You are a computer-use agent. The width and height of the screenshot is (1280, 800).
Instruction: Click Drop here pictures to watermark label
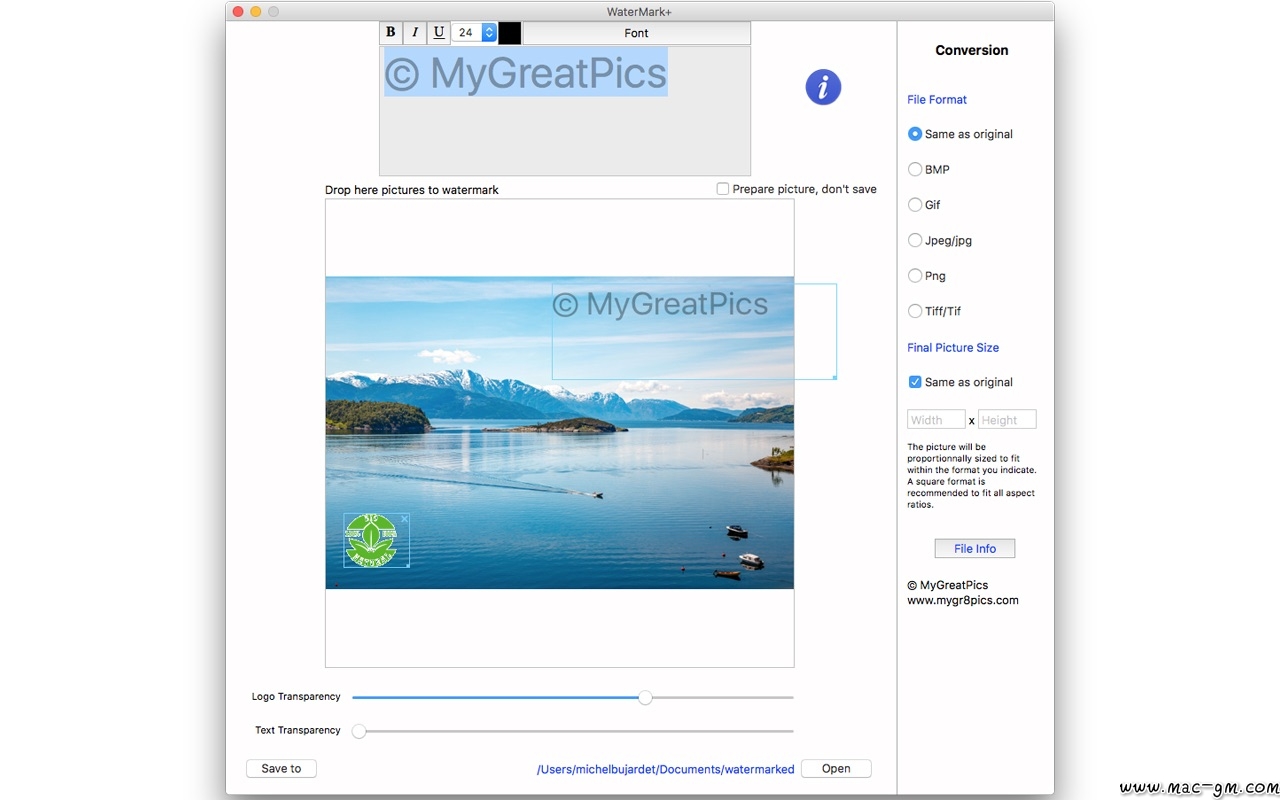pyautogui.click(x=412, y=190)
